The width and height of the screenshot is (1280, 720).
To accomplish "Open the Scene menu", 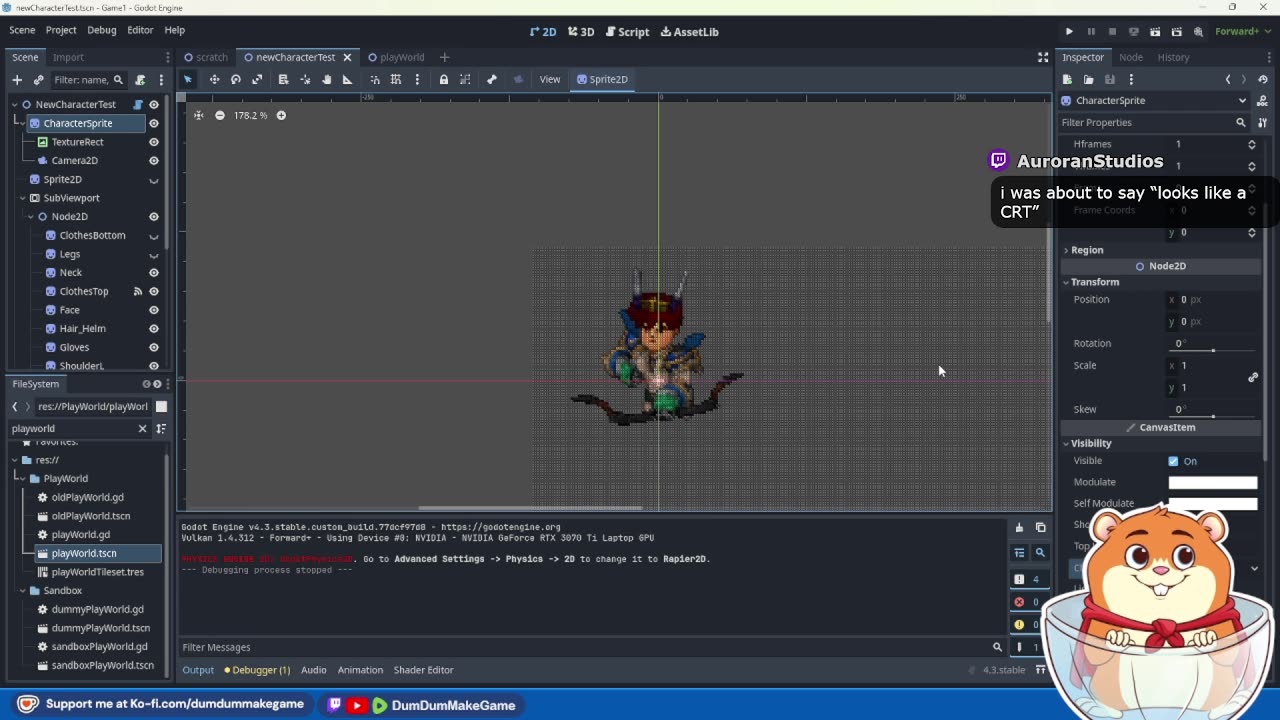I will [22, 30].
